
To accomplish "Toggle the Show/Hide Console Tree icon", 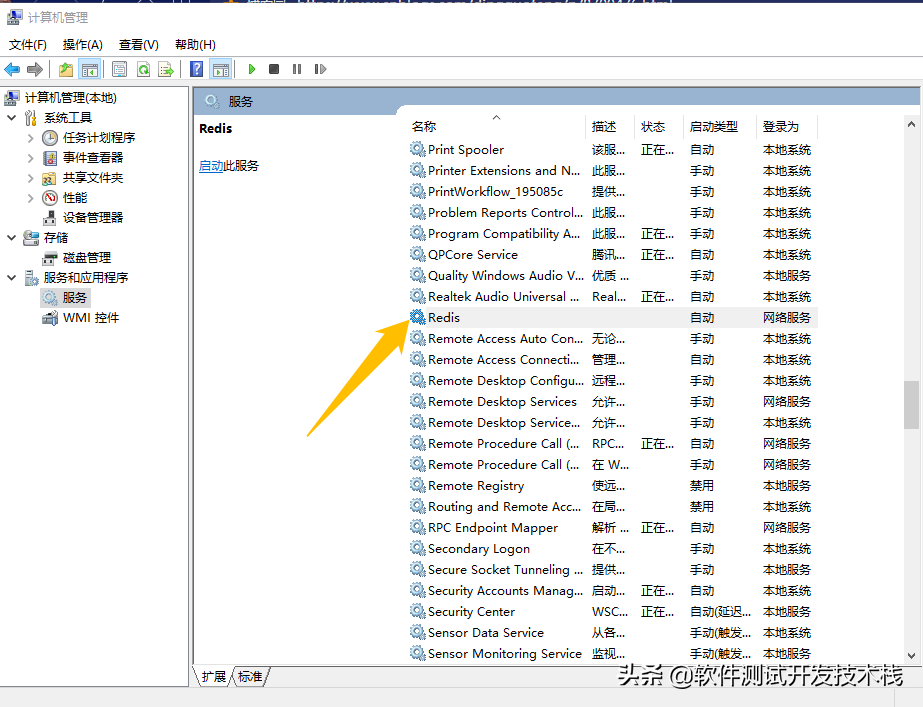I will pyautogui.click(x=90, y=69).
